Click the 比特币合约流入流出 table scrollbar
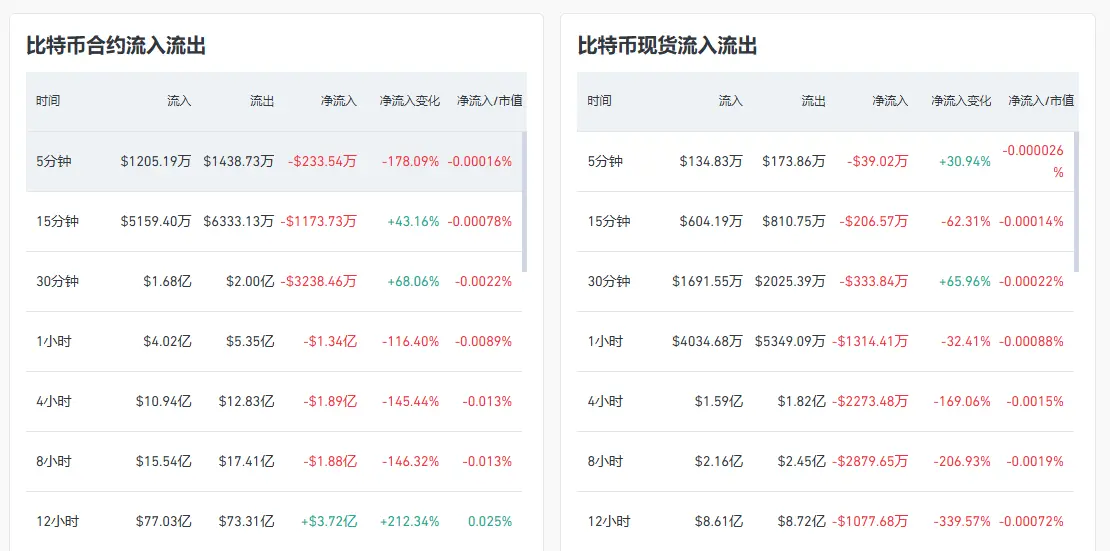The width and height of the screenshot is (1110, 551). pyautogui.click(x=524, y=201)
